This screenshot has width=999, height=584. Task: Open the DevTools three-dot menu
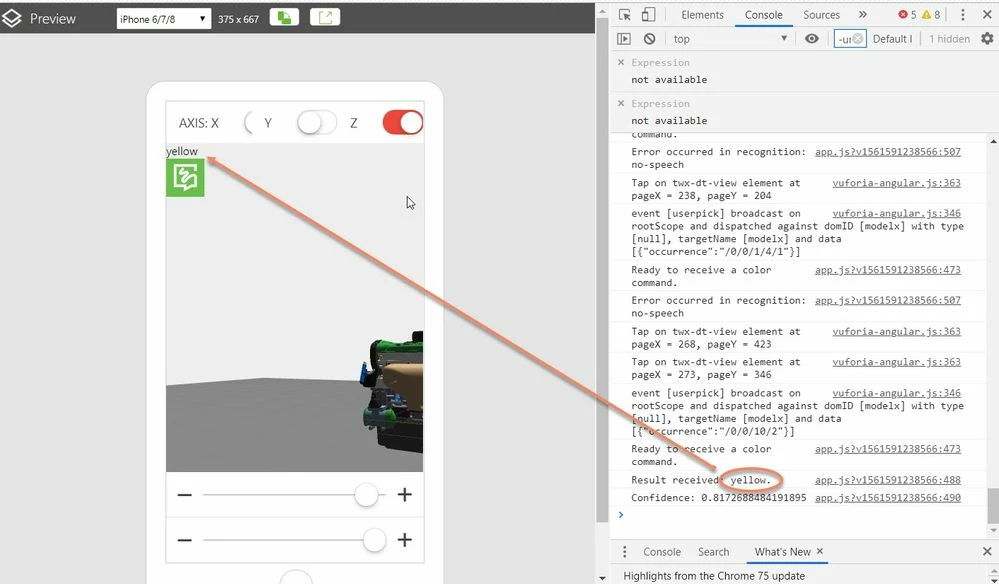click(963, 15)
